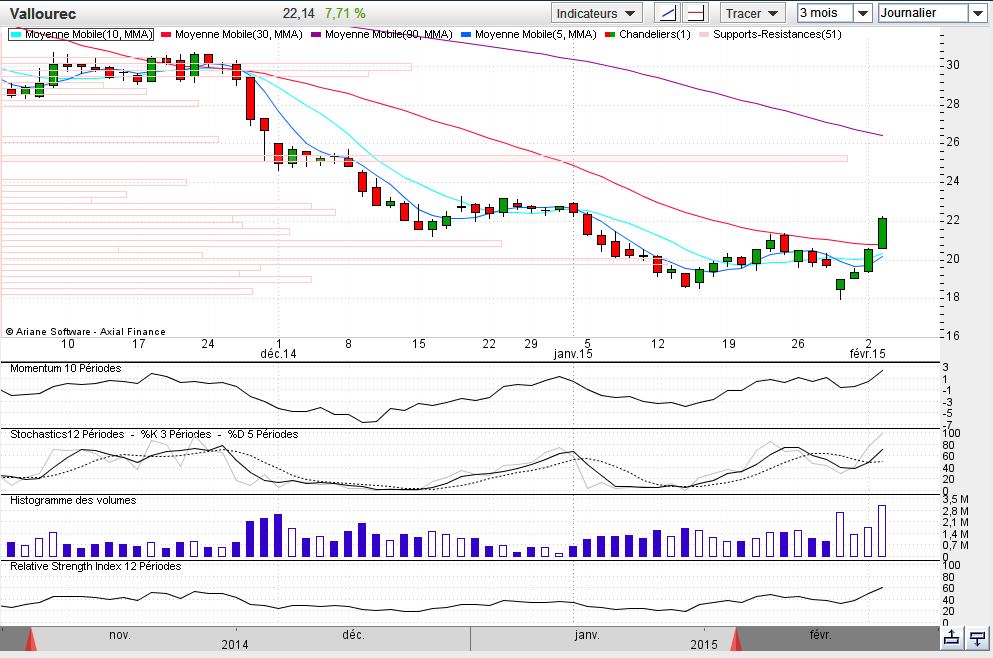Click the red-green Chandeliers swatch
This screenshot has width=993, height=658.
point(610,35)
